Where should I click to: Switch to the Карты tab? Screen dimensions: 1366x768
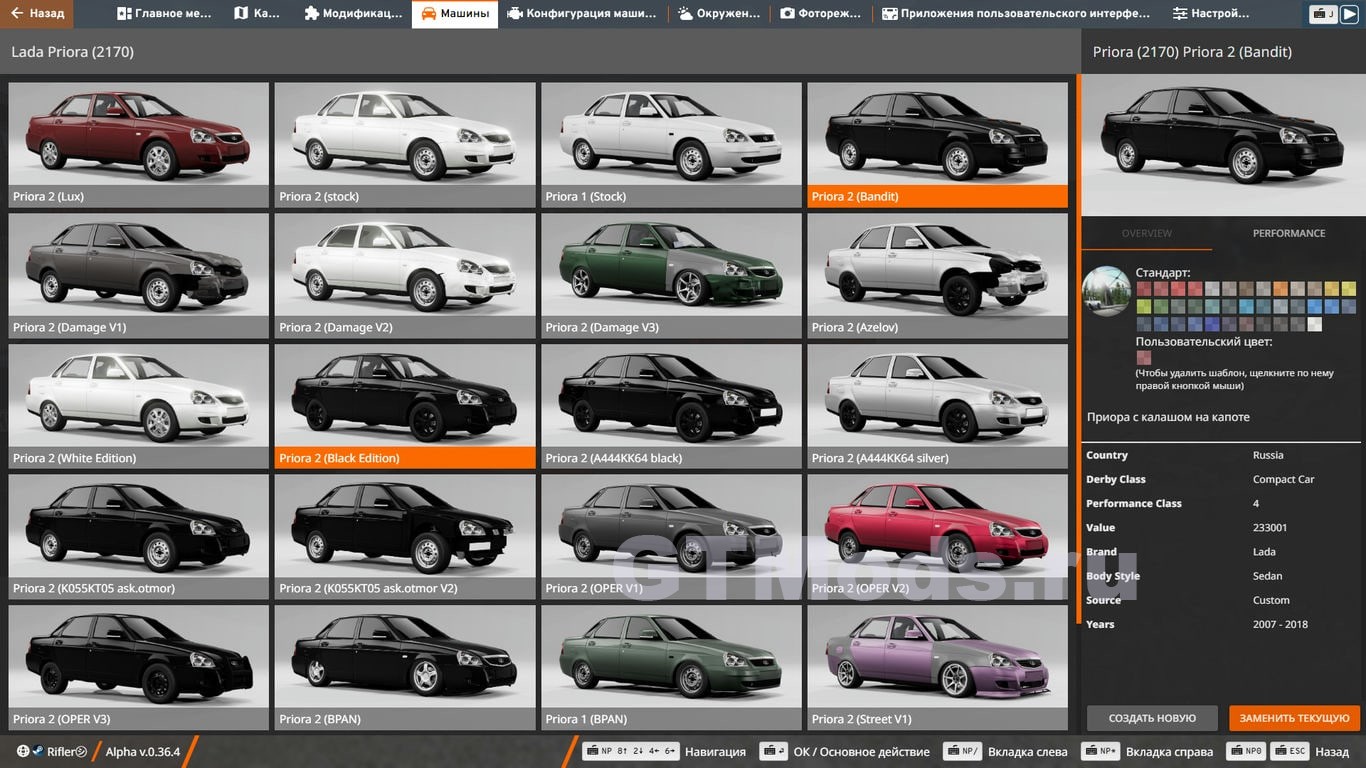tap(257, 14)
